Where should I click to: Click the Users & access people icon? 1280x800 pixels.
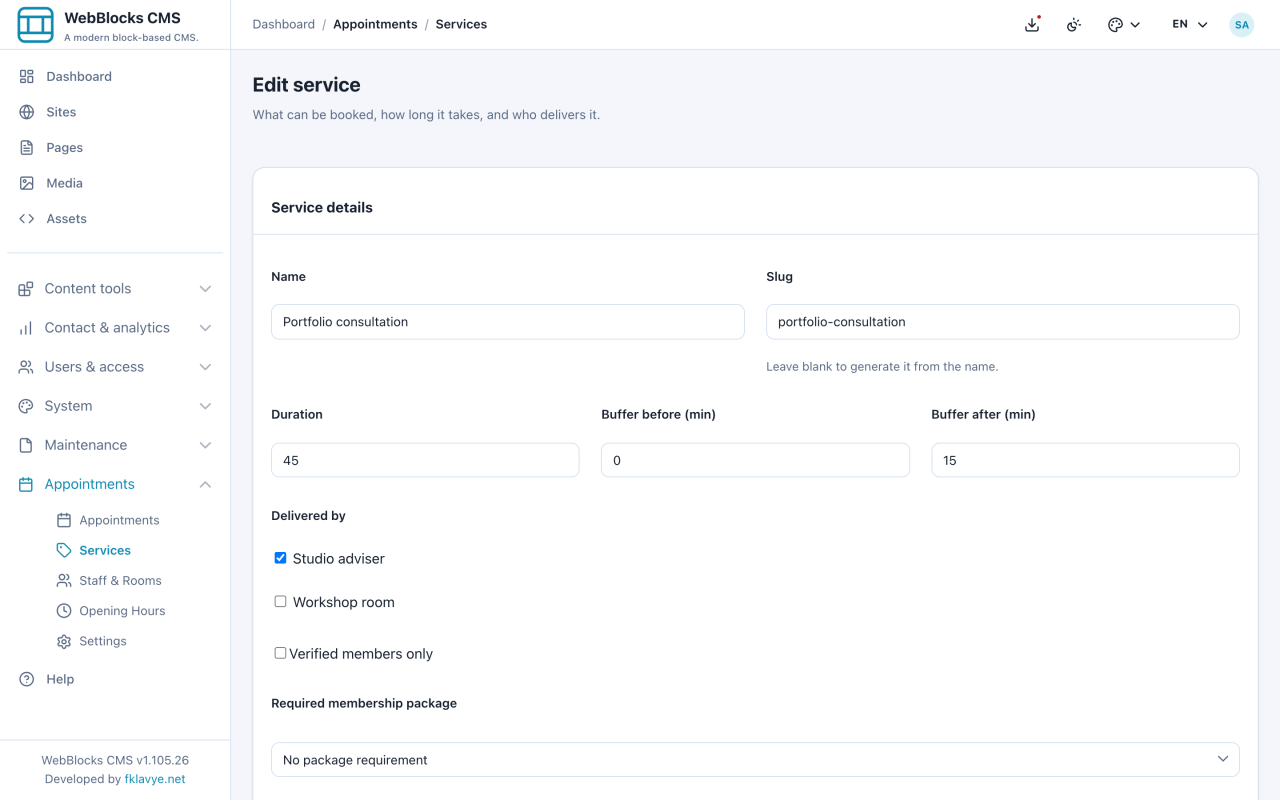coord(26,367)
